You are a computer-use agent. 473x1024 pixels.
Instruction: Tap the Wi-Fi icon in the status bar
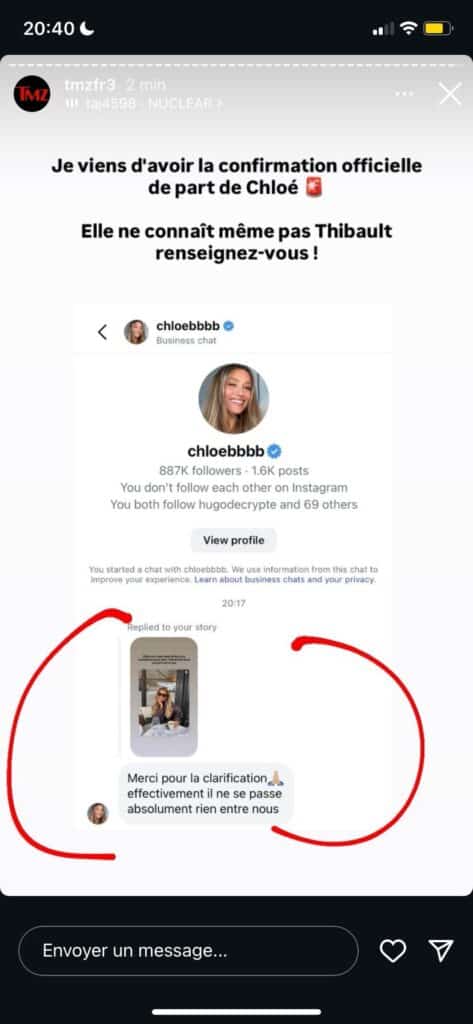pos(408,28)
